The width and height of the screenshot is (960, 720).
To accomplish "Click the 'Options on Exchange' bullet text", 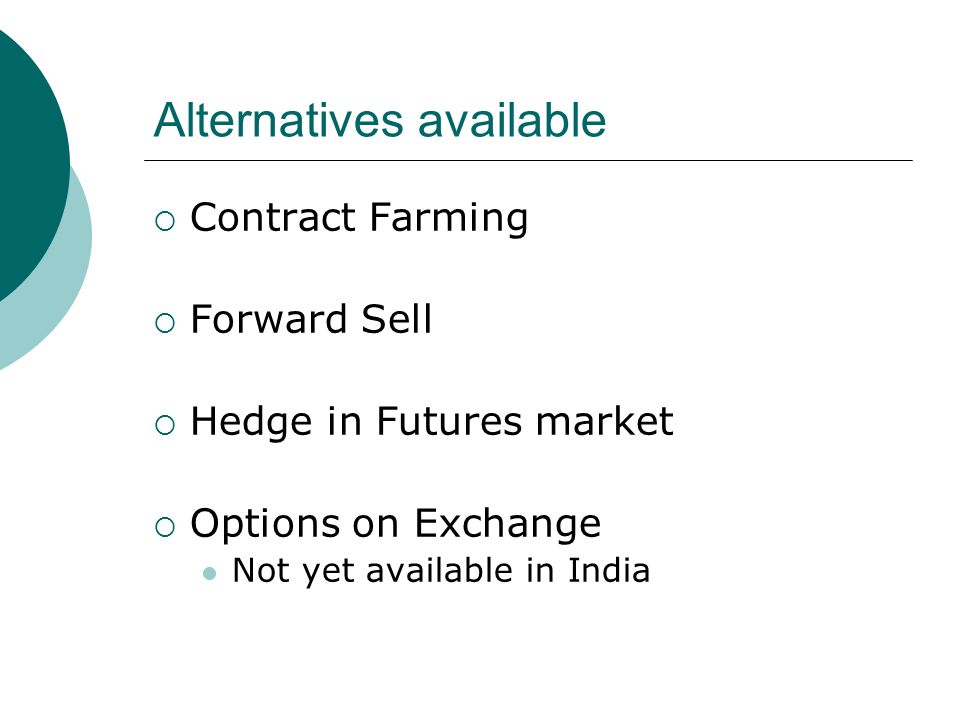I will click(396, 525).
